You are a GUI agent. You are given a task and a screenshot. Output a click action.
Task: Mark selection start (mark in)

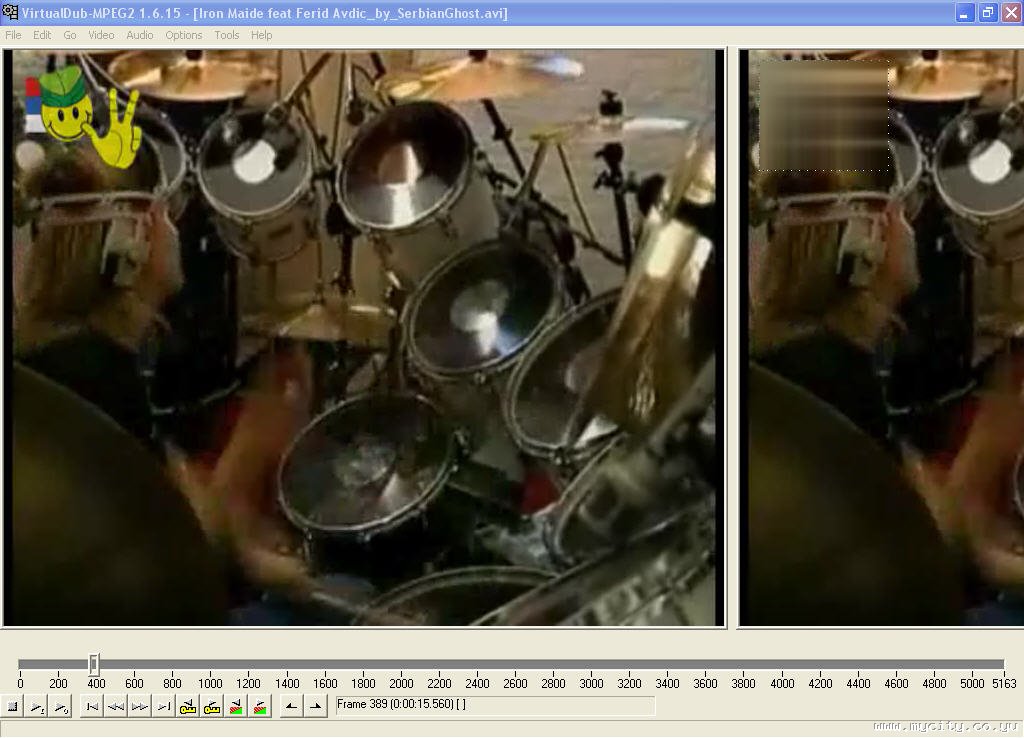click(x=291, y=707)
